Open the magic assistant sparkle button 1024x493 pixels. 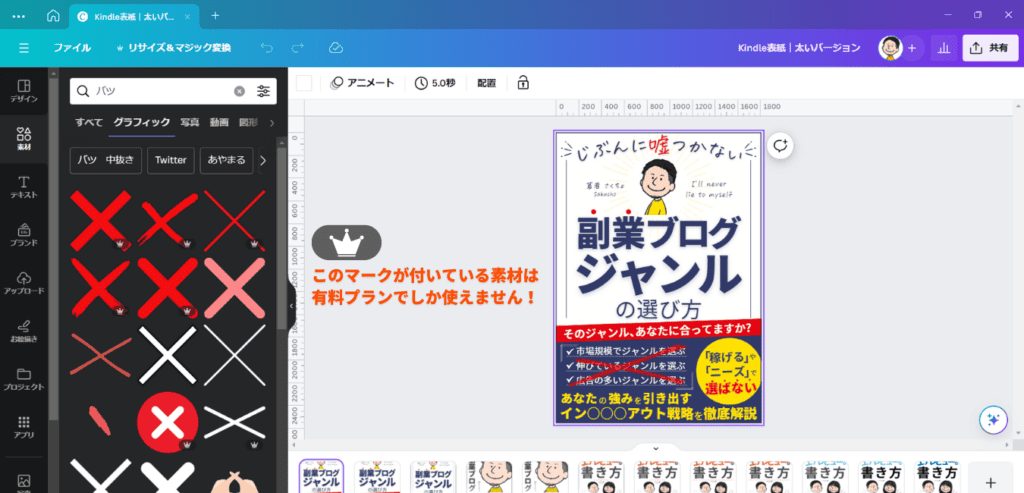[993, 420]
